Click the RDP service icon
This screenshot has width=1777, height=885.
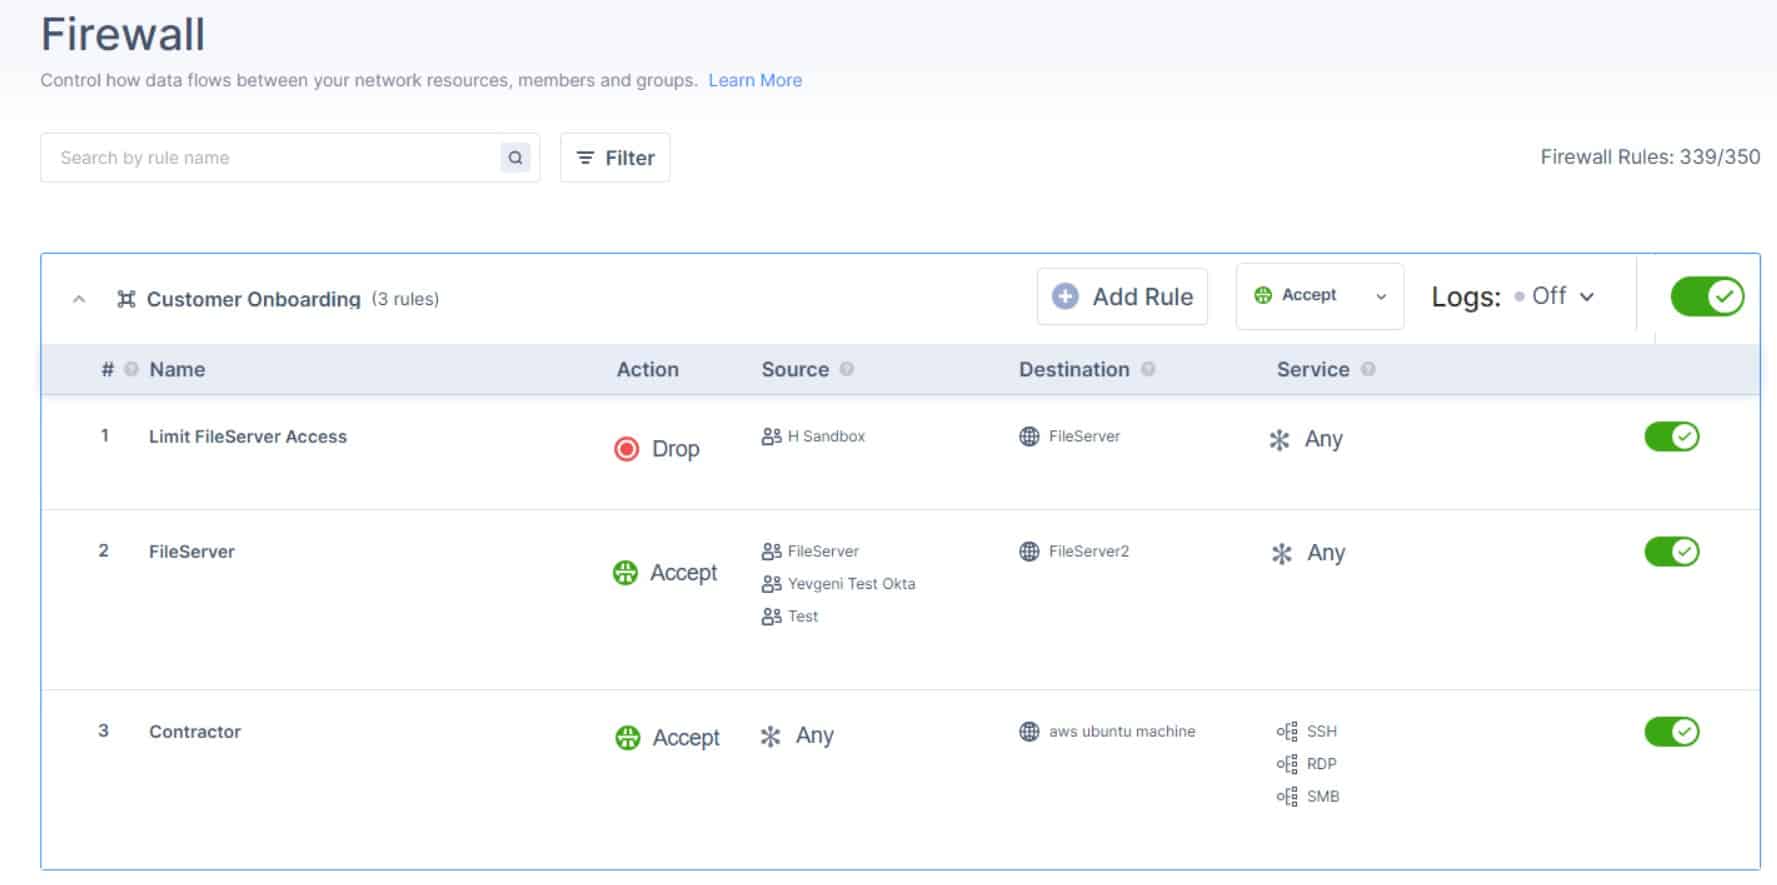click(x=1287, y=764)
